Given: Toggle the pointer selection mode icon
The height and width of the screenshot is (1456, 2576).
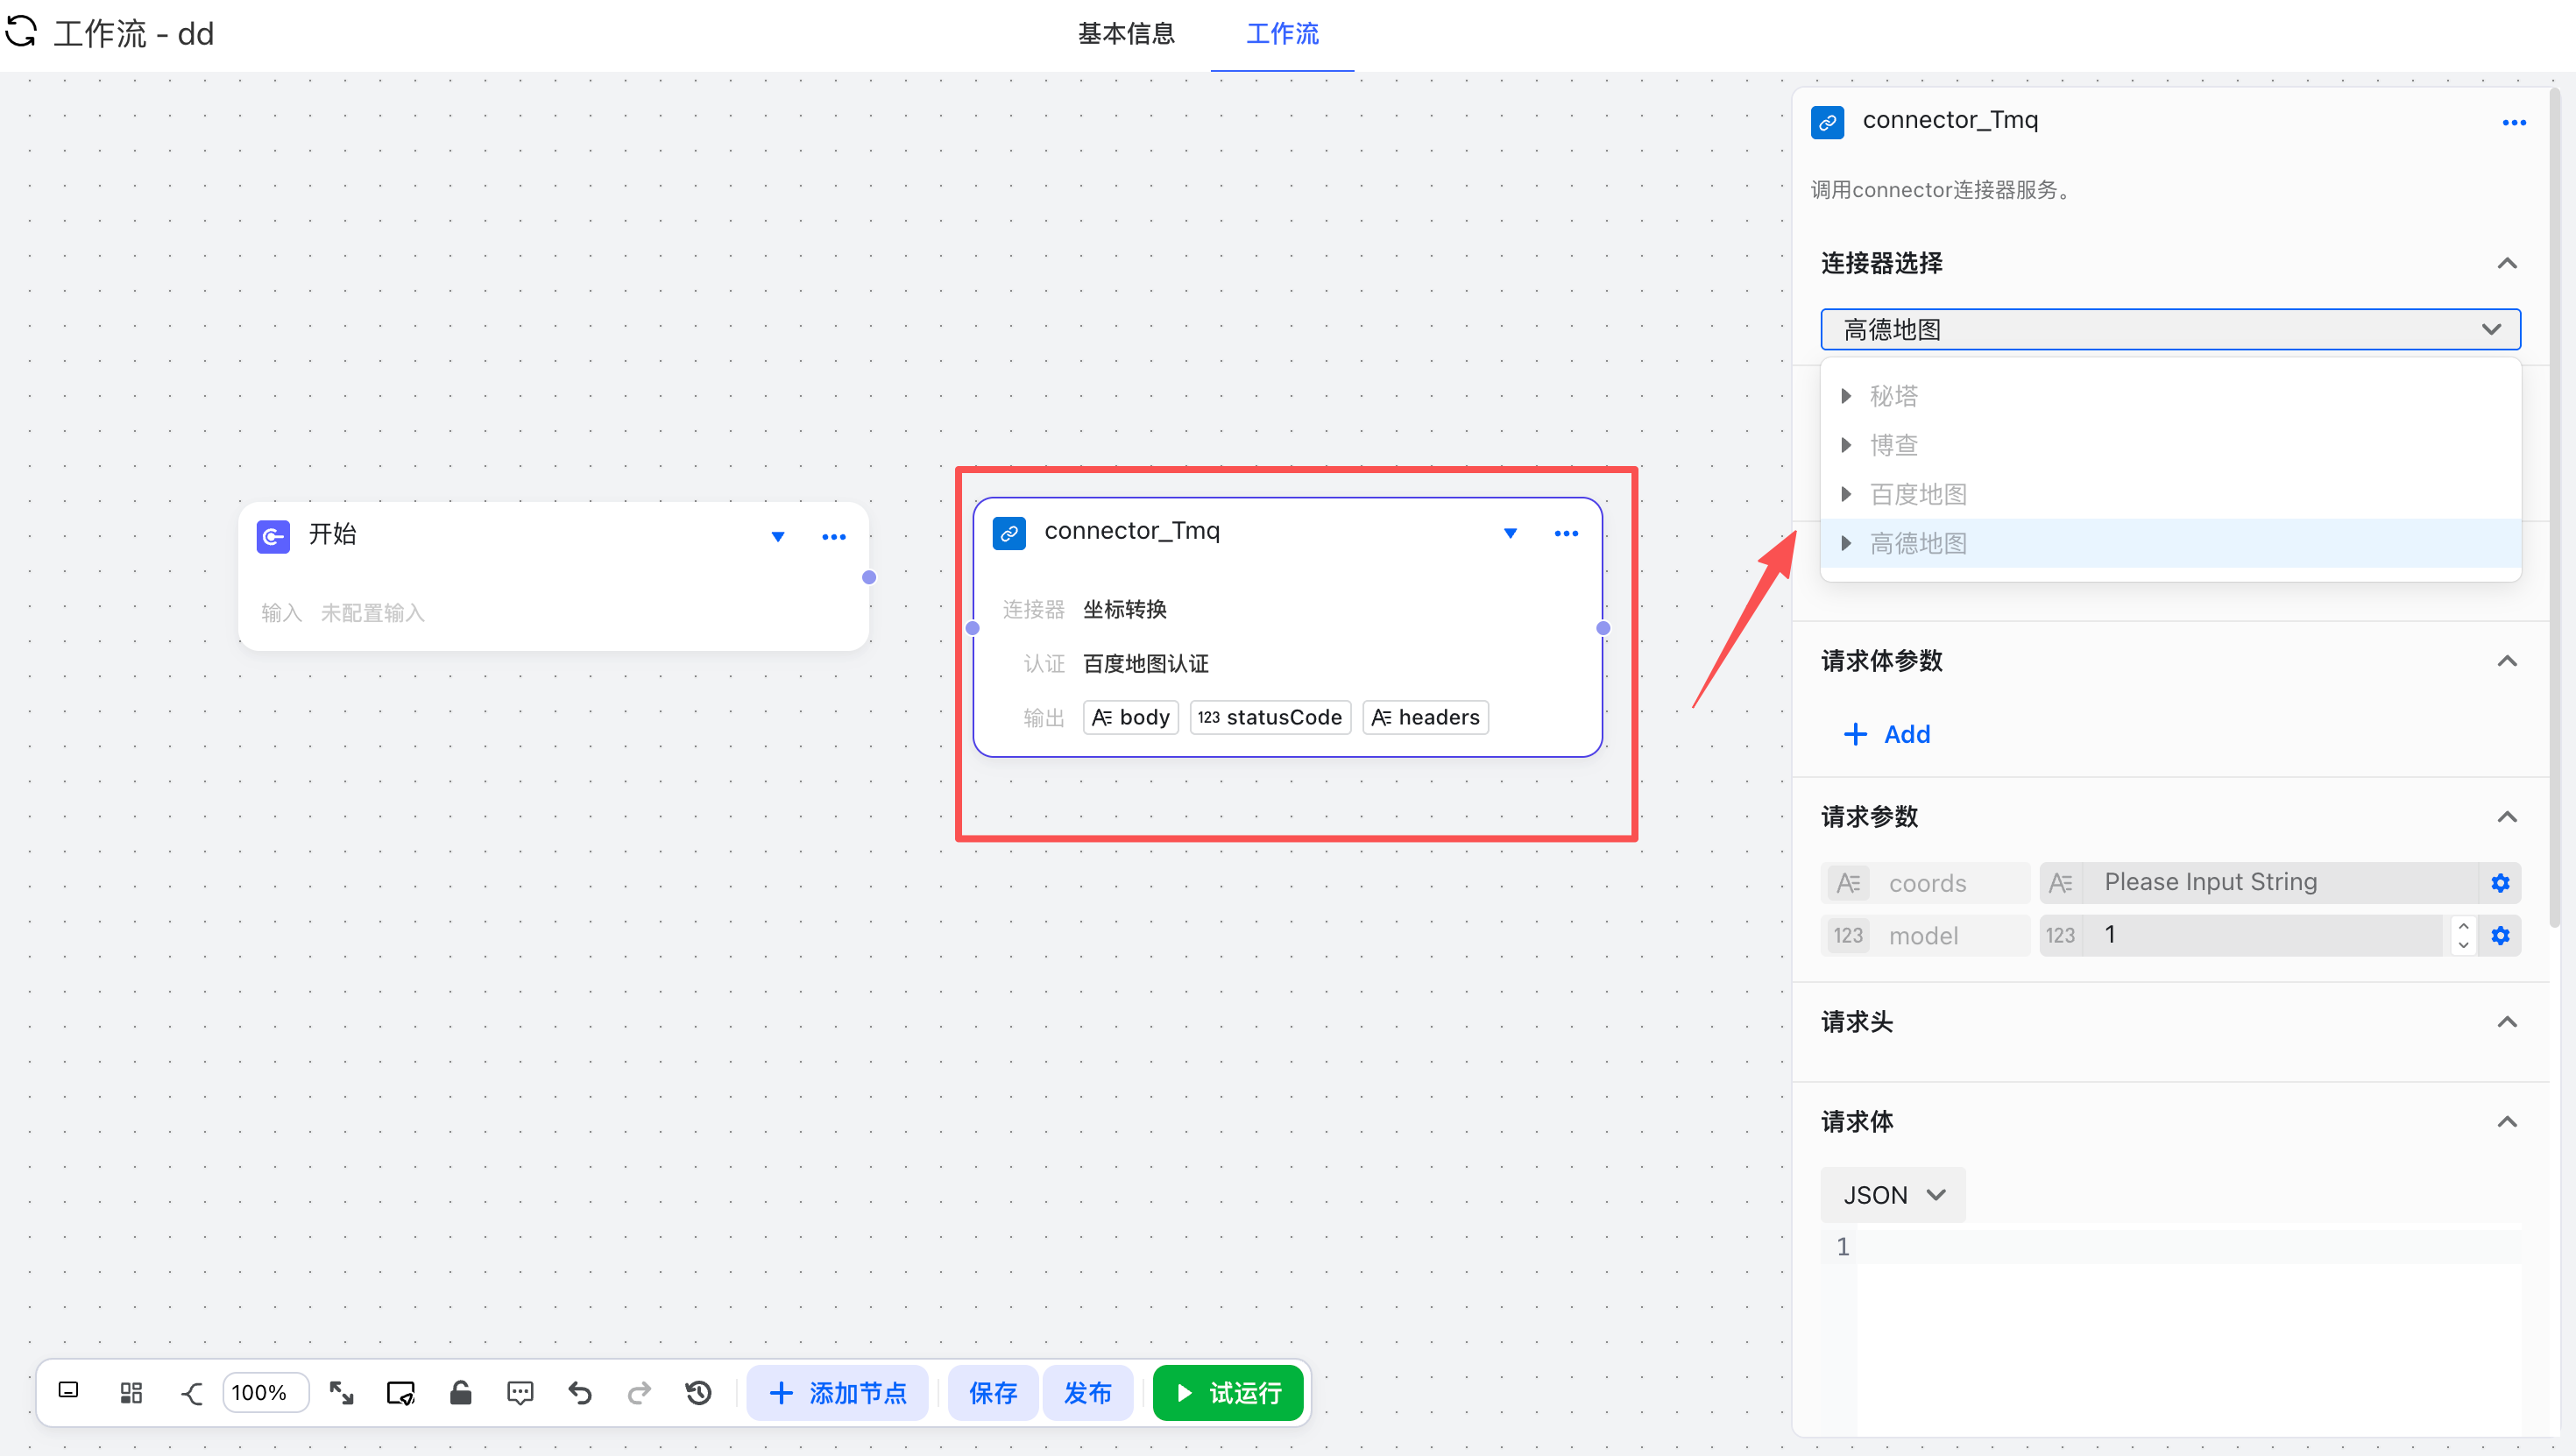Looking at the screenshot, I should point(400,1393).
